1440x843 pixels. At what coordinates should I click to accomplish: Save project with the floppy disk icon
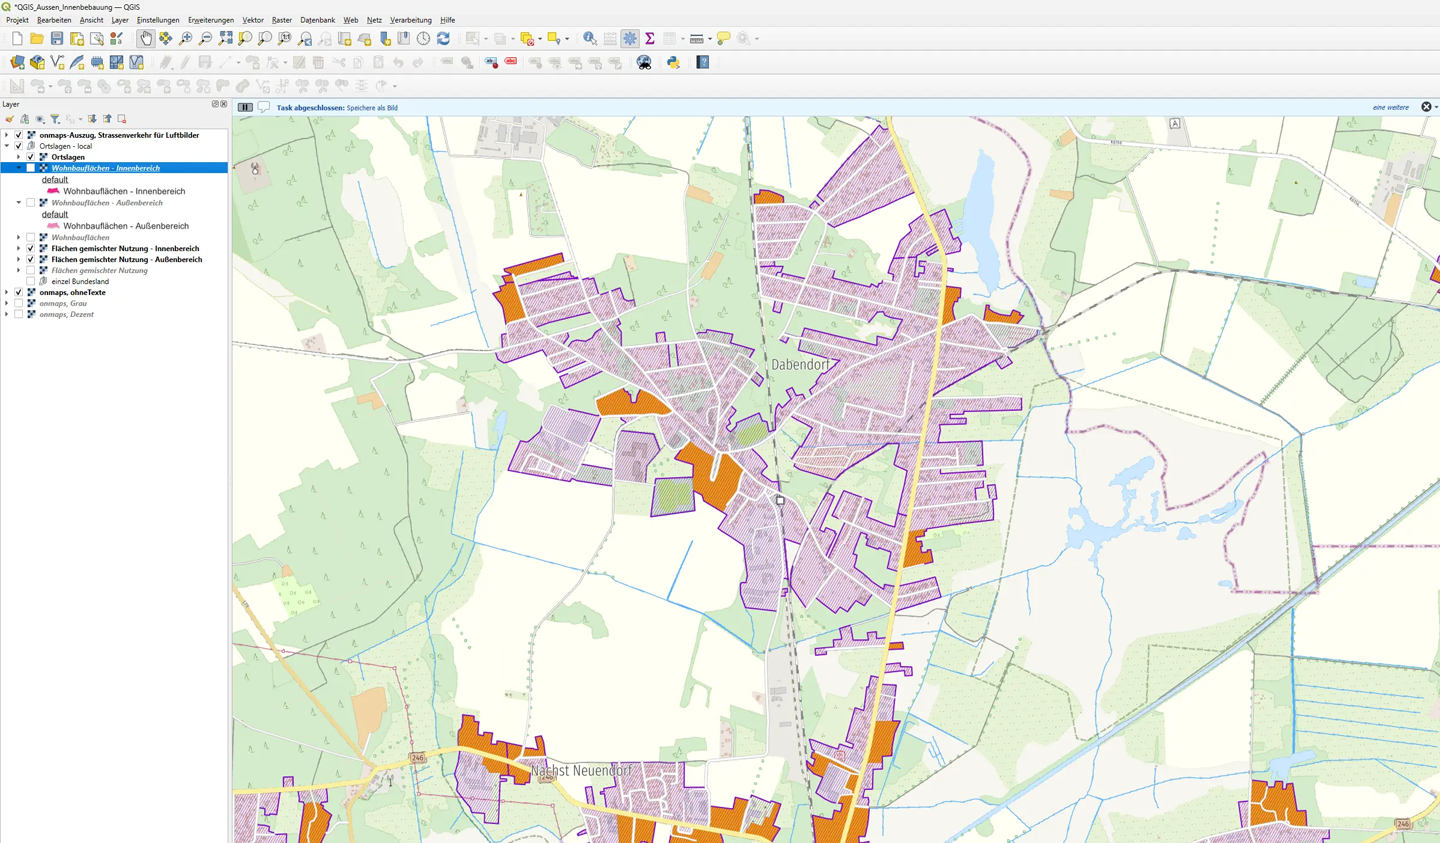tap(57, 38)
